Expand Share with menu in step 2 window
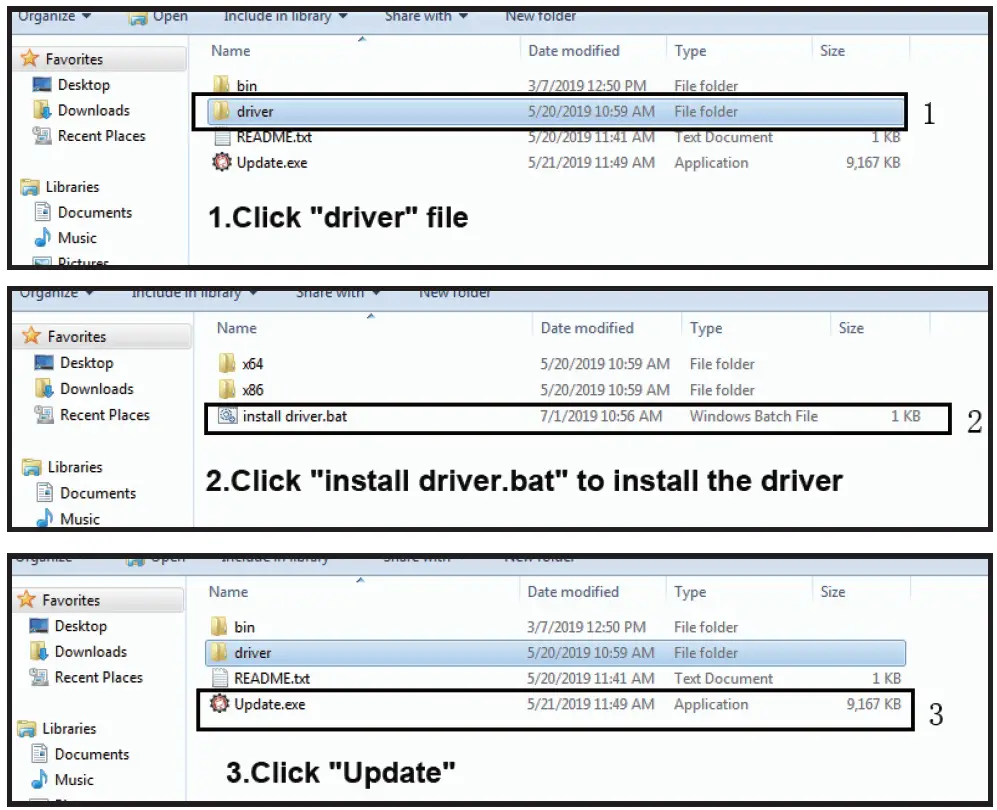The image size is (997, 810). pyautogui.click(x=338, y=293)
